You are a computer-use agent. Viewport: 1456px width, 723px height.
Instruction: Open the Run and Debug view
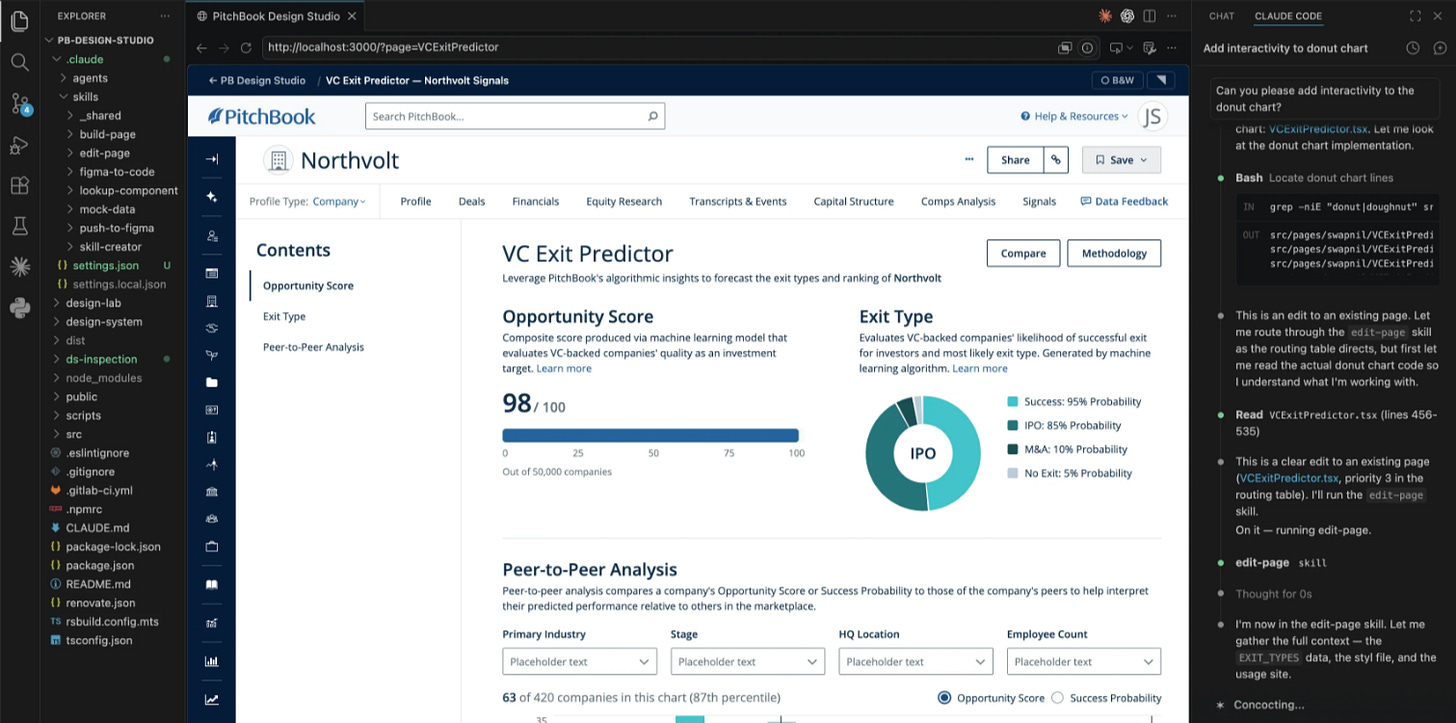[x=19, y=145]
